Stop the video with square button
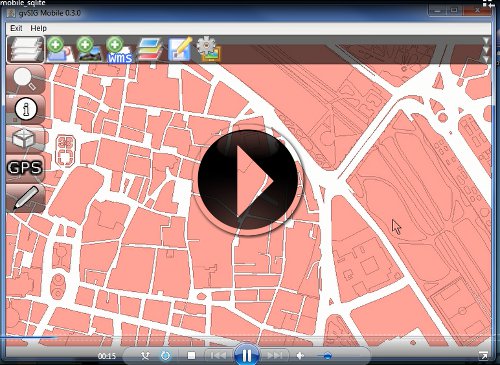Viewport: 500px width, 365px height. tap(191, 356)
